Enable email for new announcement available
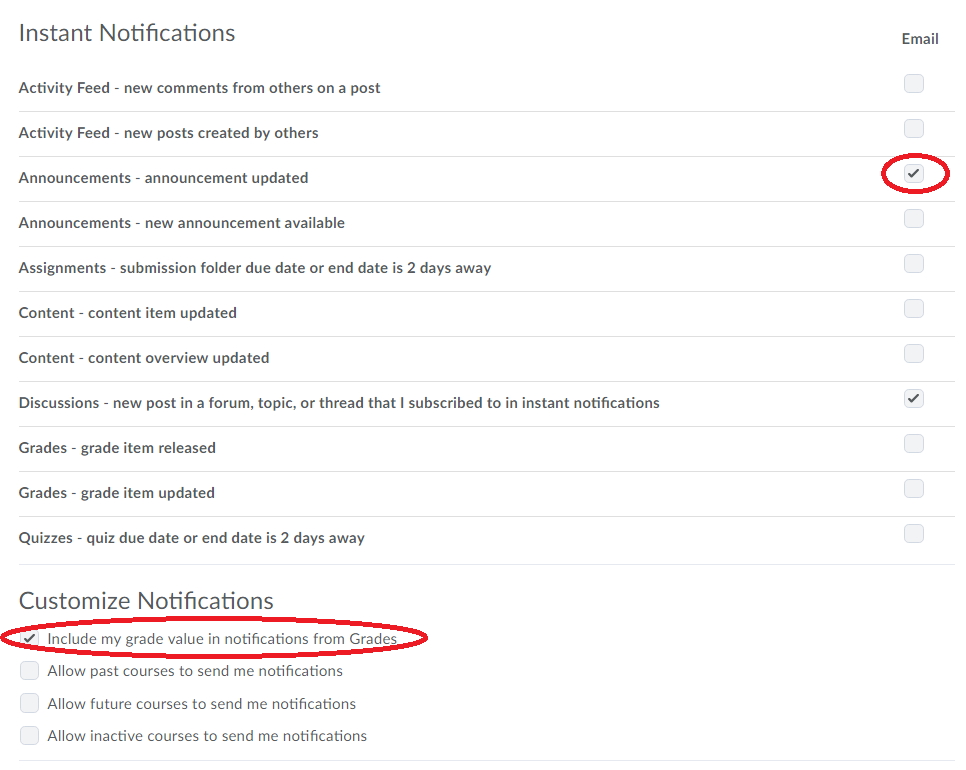Image resolution: width=966 pixels, height=770 pixels. (914, 219)
